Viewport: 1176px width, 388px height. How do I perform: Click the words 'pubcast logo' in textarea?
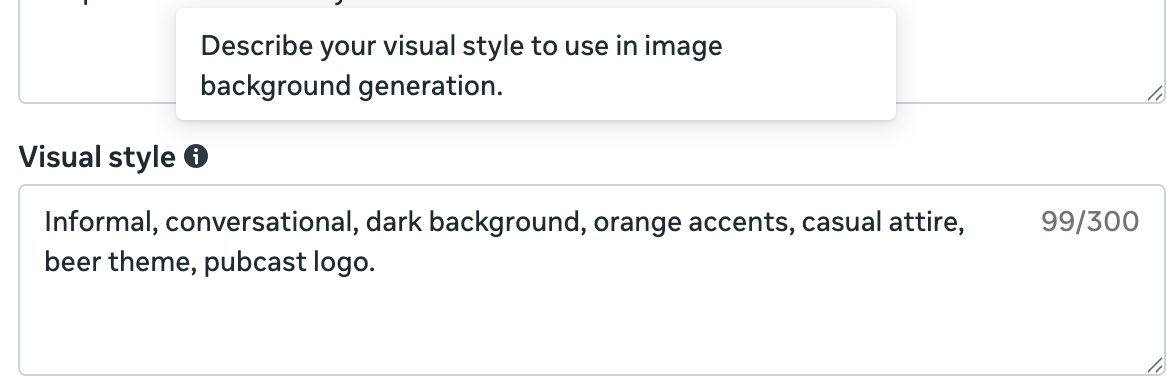[285, 262]
